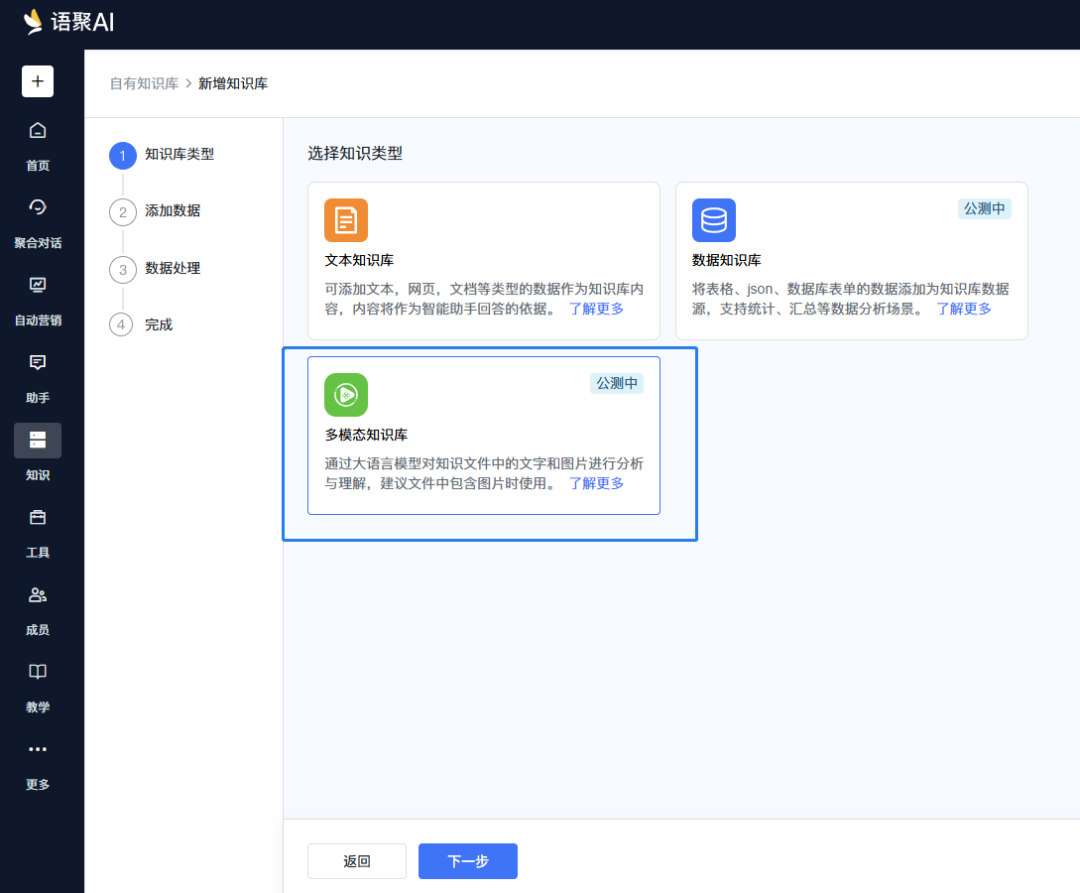The width and height of the screenshot is (1080, 893).
Task: Open the 成员 members sidebar icon
Action: 38,595
